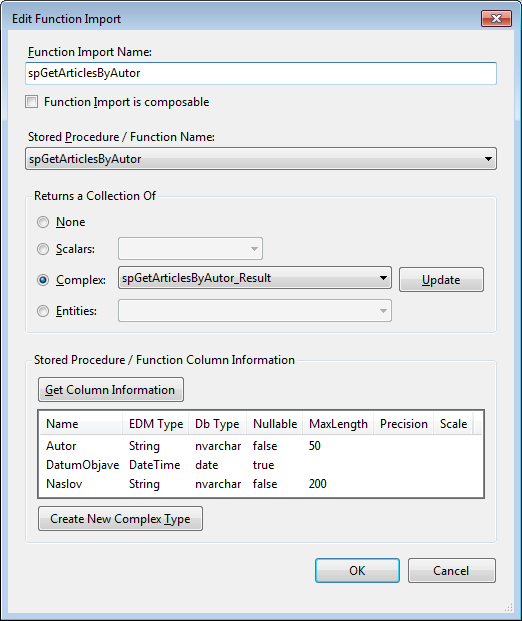Confirm with the OK button
This screenshot has width=522, height=621.
[x=357, y=571]
